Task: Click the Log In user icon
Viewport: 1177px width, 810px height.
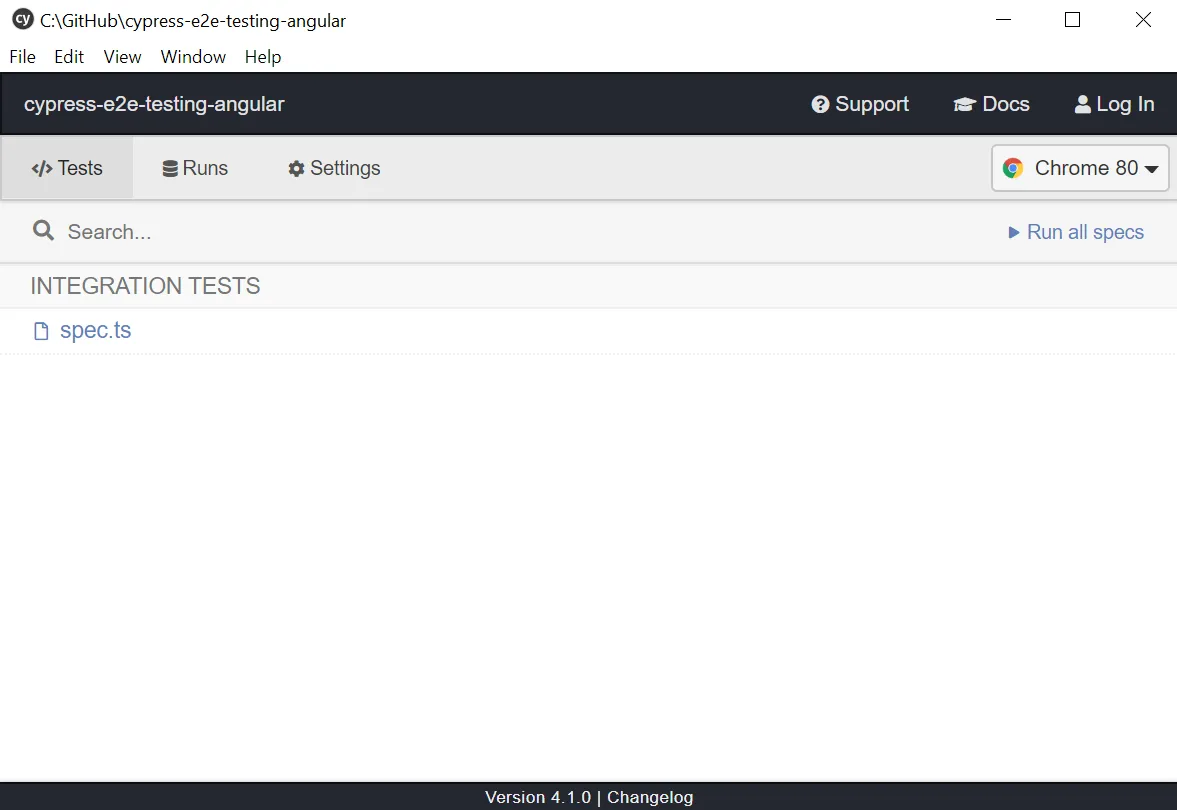Action: pos(1082,105)
